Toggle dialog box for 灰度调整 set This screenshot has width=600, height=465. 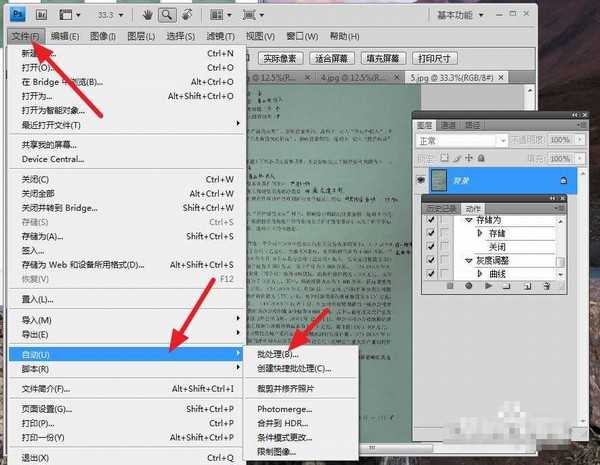[445, 260]
